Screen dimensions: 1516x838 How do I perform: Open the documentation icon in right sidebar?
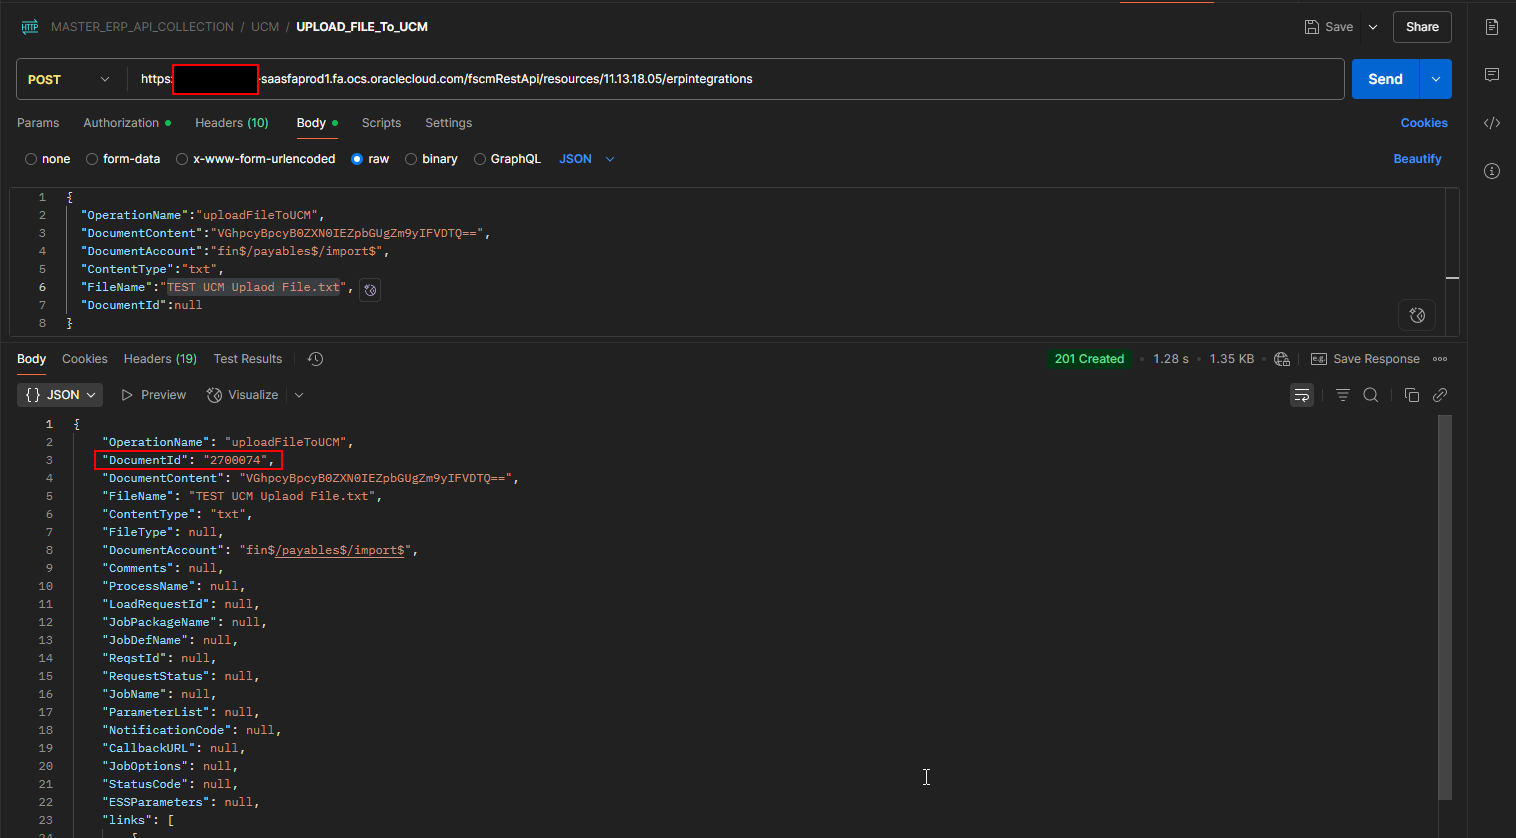coord(1492,27)
